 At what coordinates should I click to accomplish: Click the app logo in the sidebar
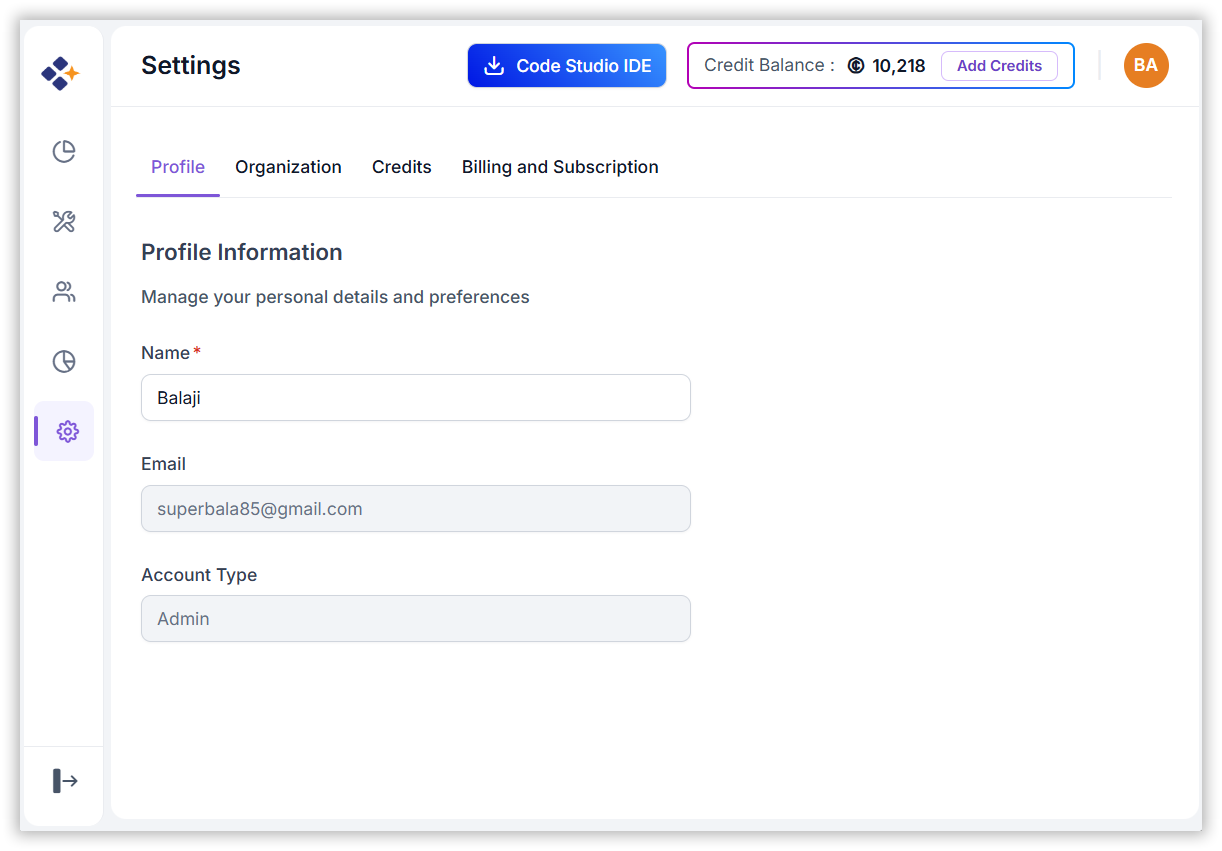[x=60, y=73]
